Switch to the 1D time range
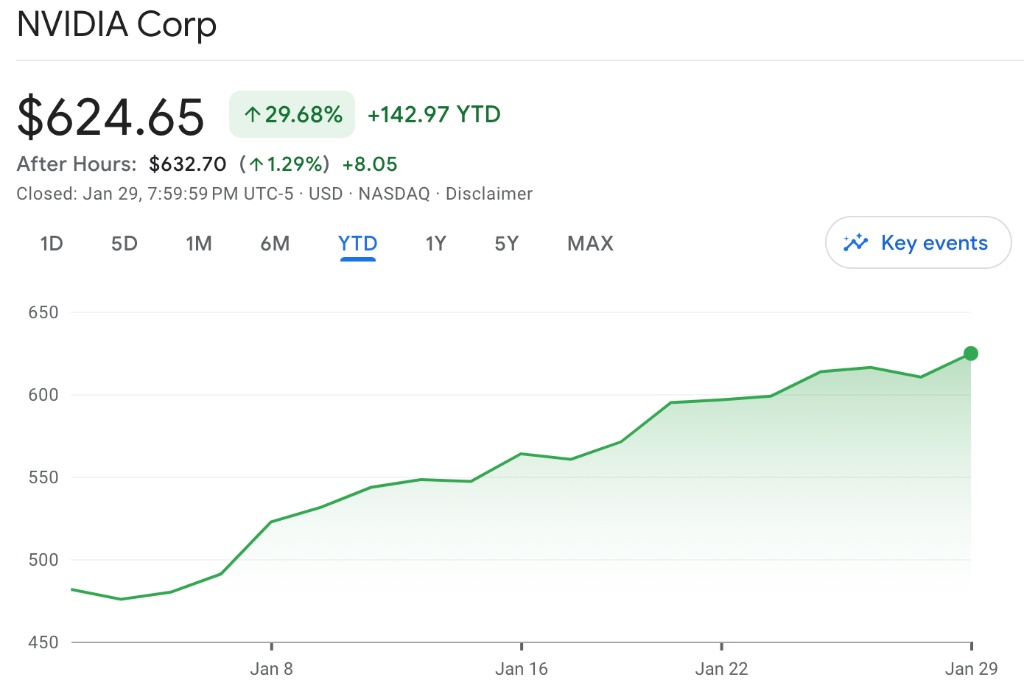 [51, 243]
